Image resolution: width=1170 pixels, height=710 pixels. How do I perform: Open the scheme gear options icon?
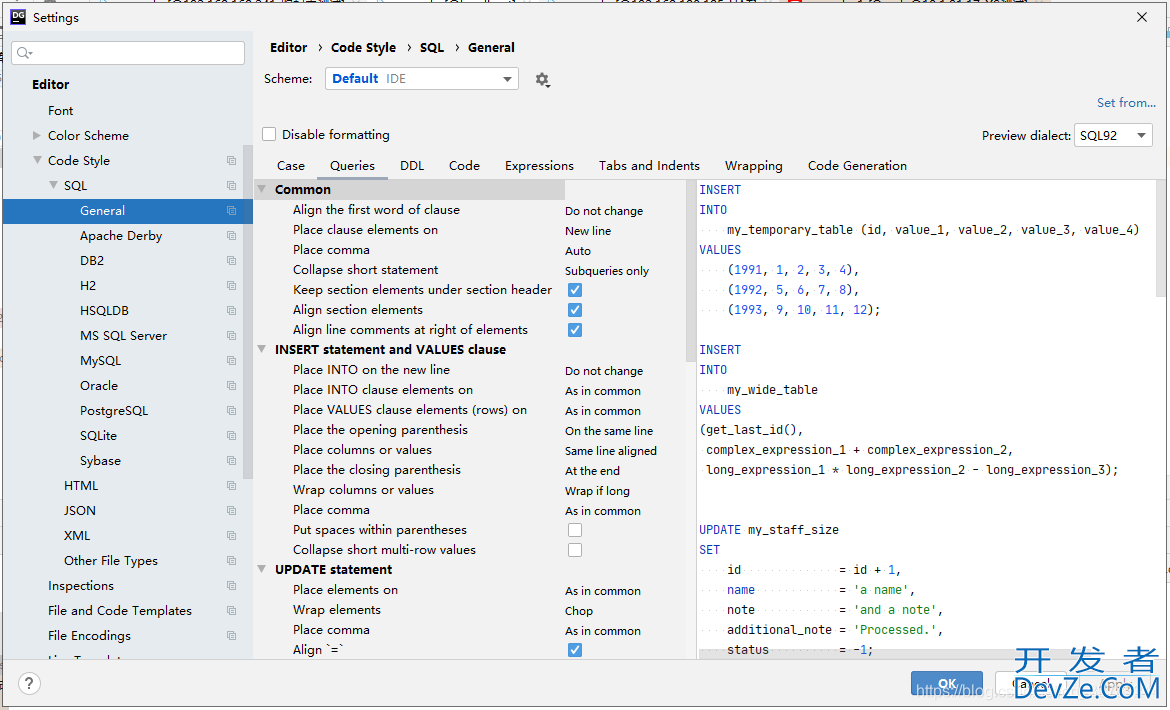click(x=542, y=79)
